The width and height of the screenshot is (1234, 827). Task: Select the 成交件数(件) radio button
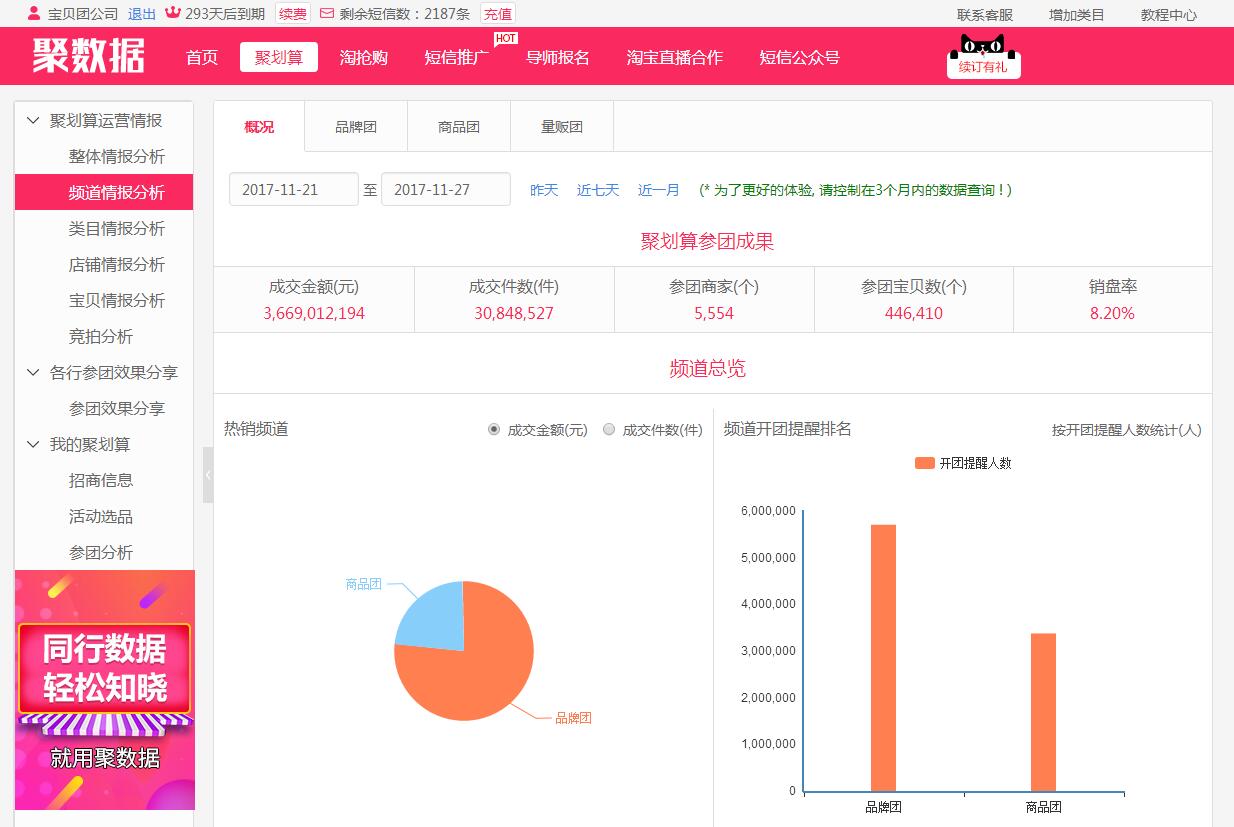[x=609, y=429]
